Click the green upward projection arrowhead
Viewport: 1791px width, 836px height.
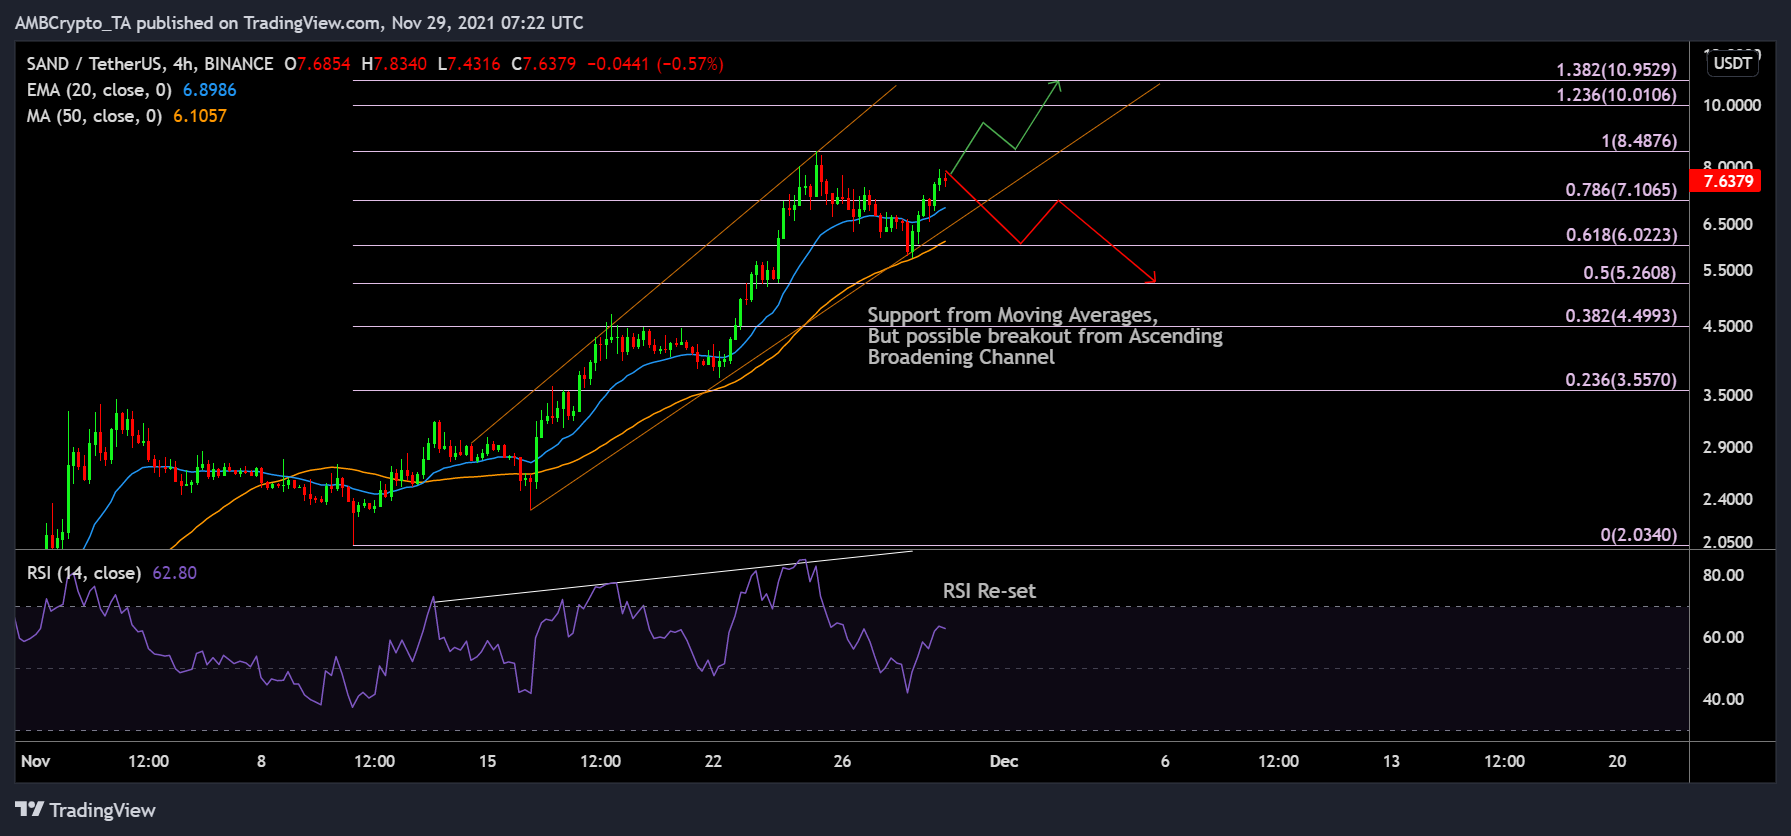point(1056,85)
